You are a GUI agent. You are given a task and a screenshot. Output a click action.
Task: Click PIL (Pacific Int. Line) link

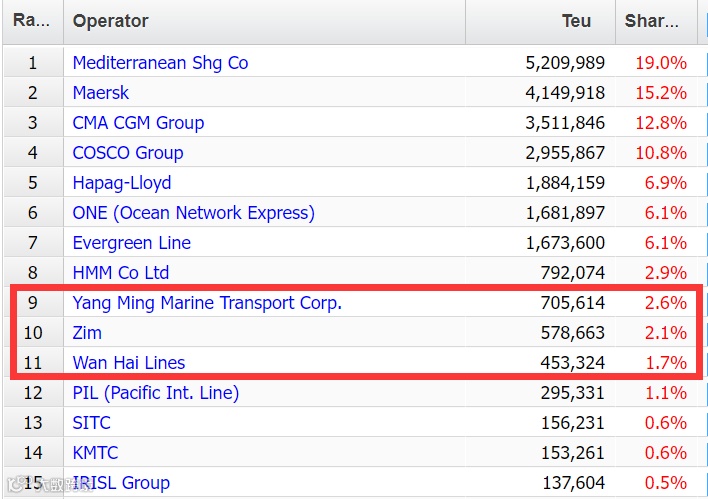tap(156, 393)
